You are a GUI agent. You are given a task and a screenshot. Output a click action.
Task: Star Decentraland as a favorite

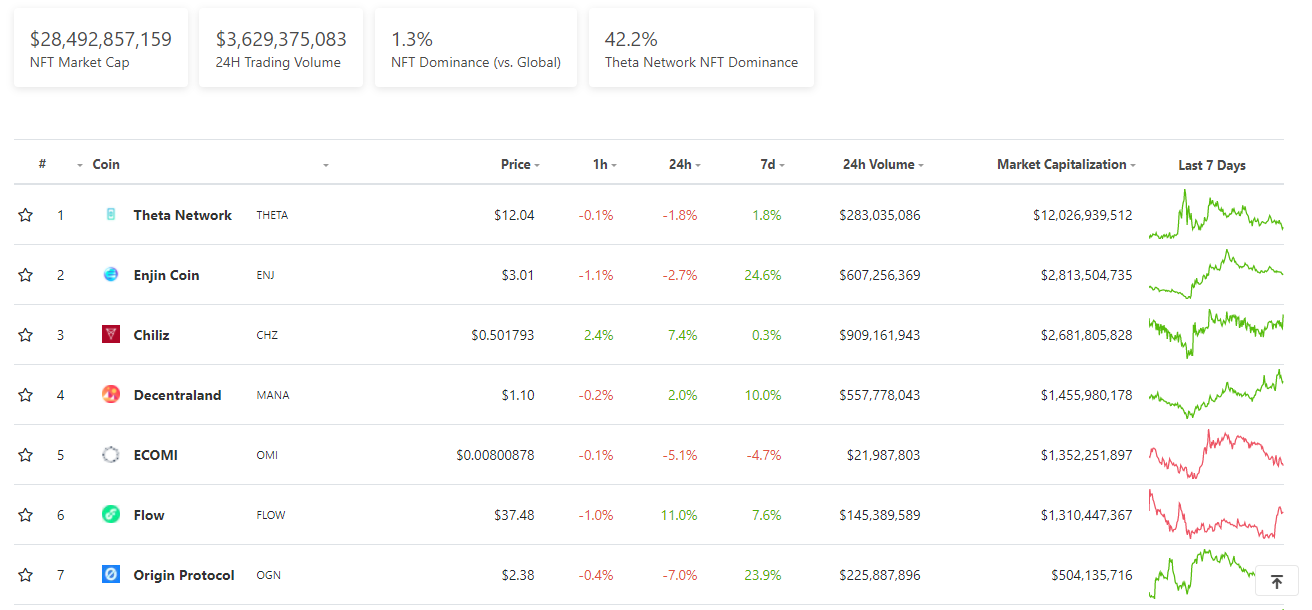26,395
